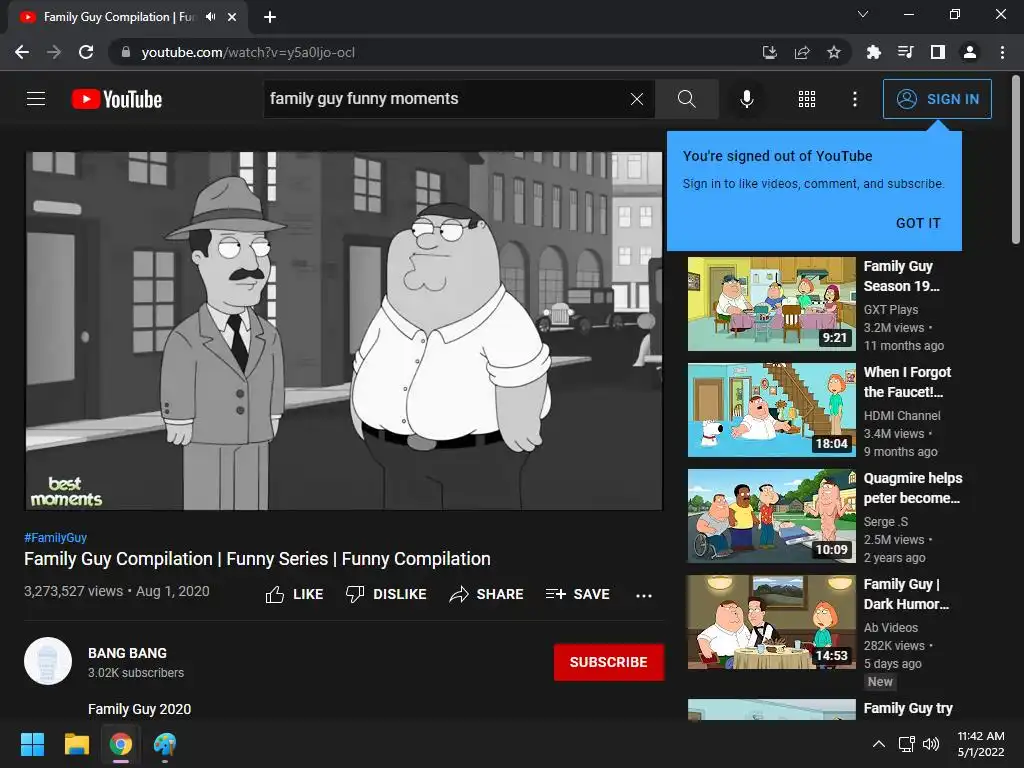The image size is (1024, 768).
Task: Reload the page
Action: pyautogui.click(x=86, y=52)
